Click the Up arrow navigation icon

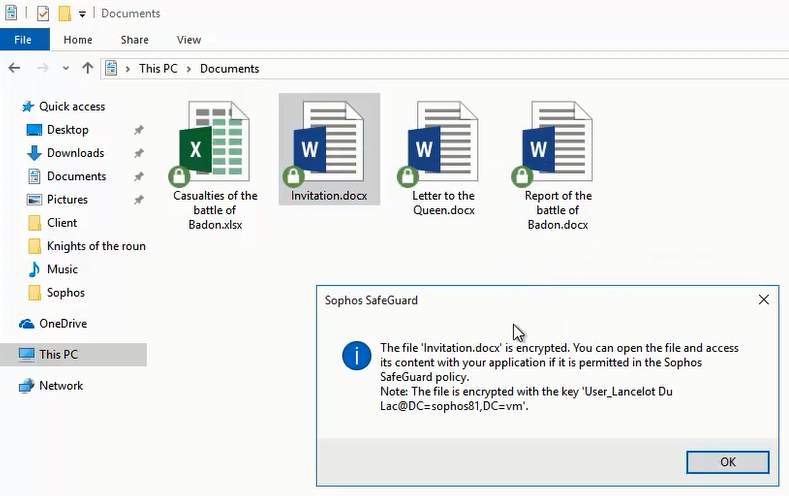coord(88,68)
